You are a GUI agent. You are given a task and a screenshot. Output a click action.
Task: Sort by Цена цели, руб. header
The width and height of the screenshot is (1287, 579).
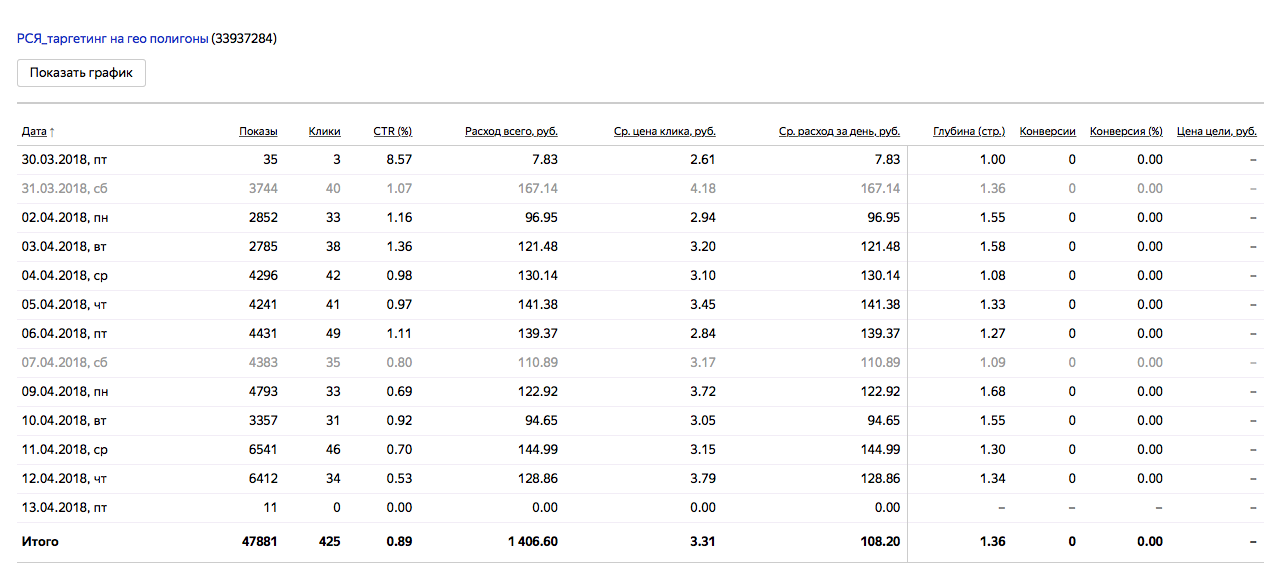[x=1217, y=131]
